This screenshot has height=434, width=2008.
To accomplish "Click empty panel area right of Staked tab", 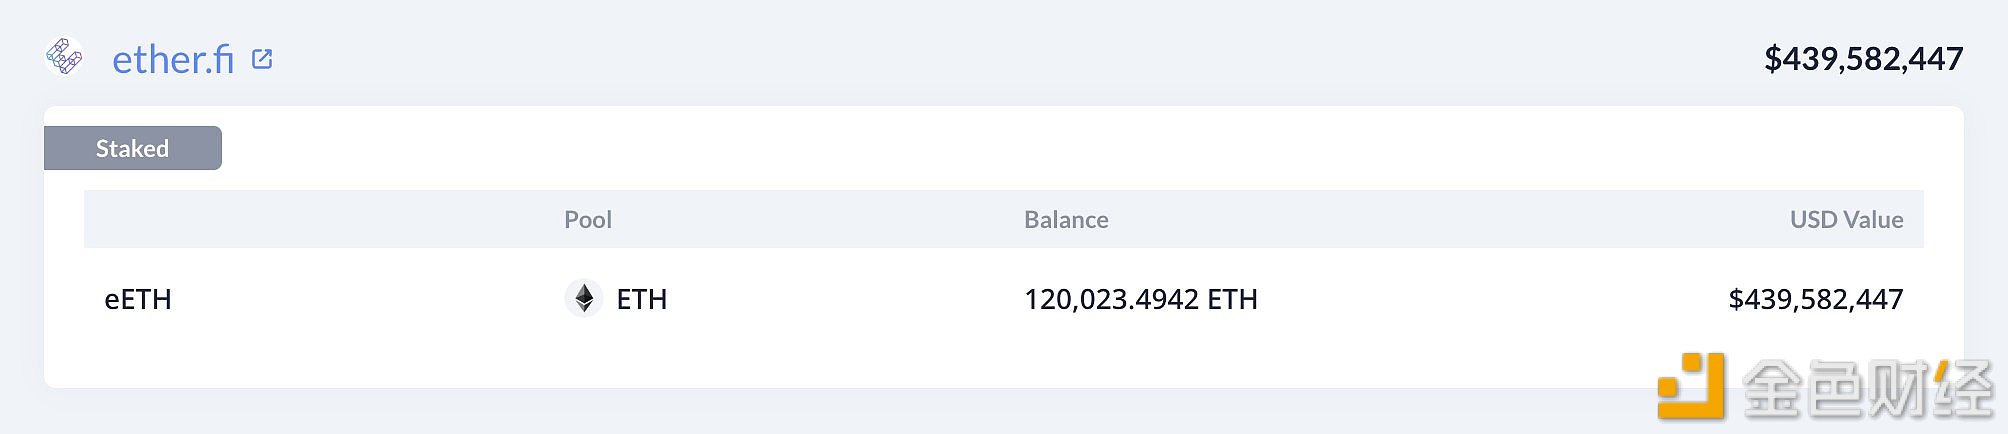I will coord(1000,148).
